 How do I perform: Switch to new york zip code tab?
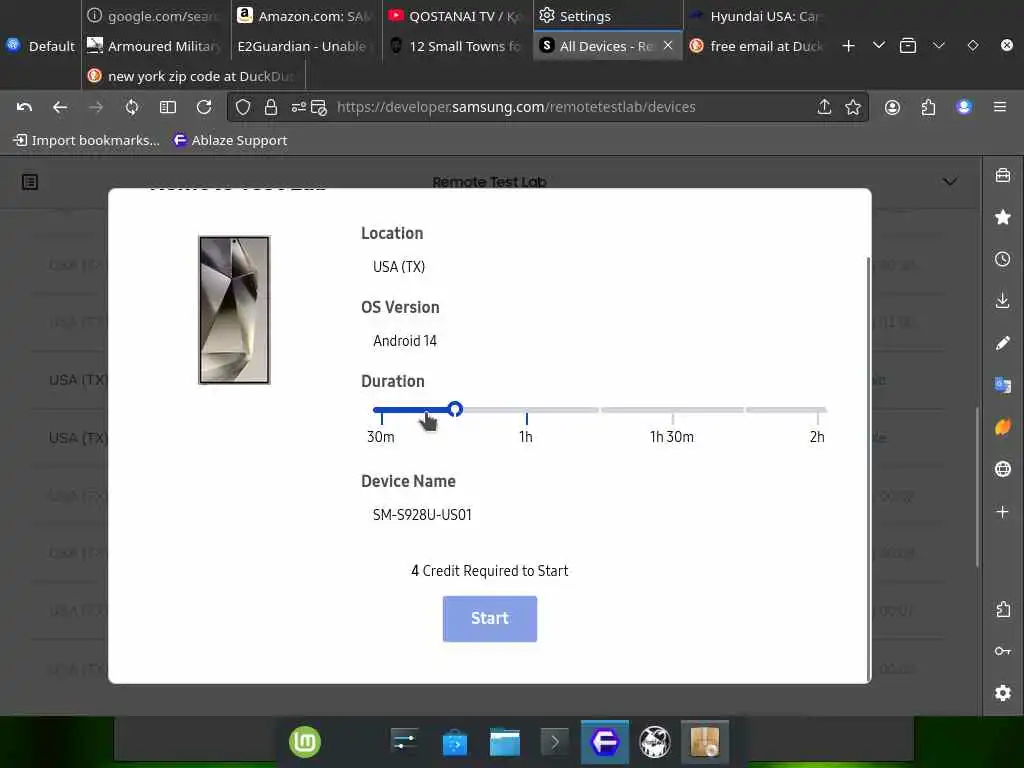point(193,76)
